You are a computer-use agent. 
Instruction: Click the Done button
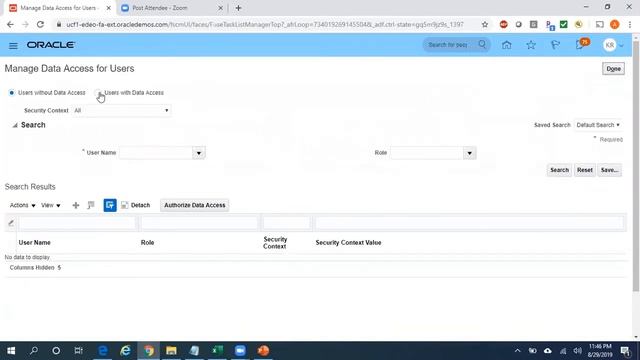(613, 69)
